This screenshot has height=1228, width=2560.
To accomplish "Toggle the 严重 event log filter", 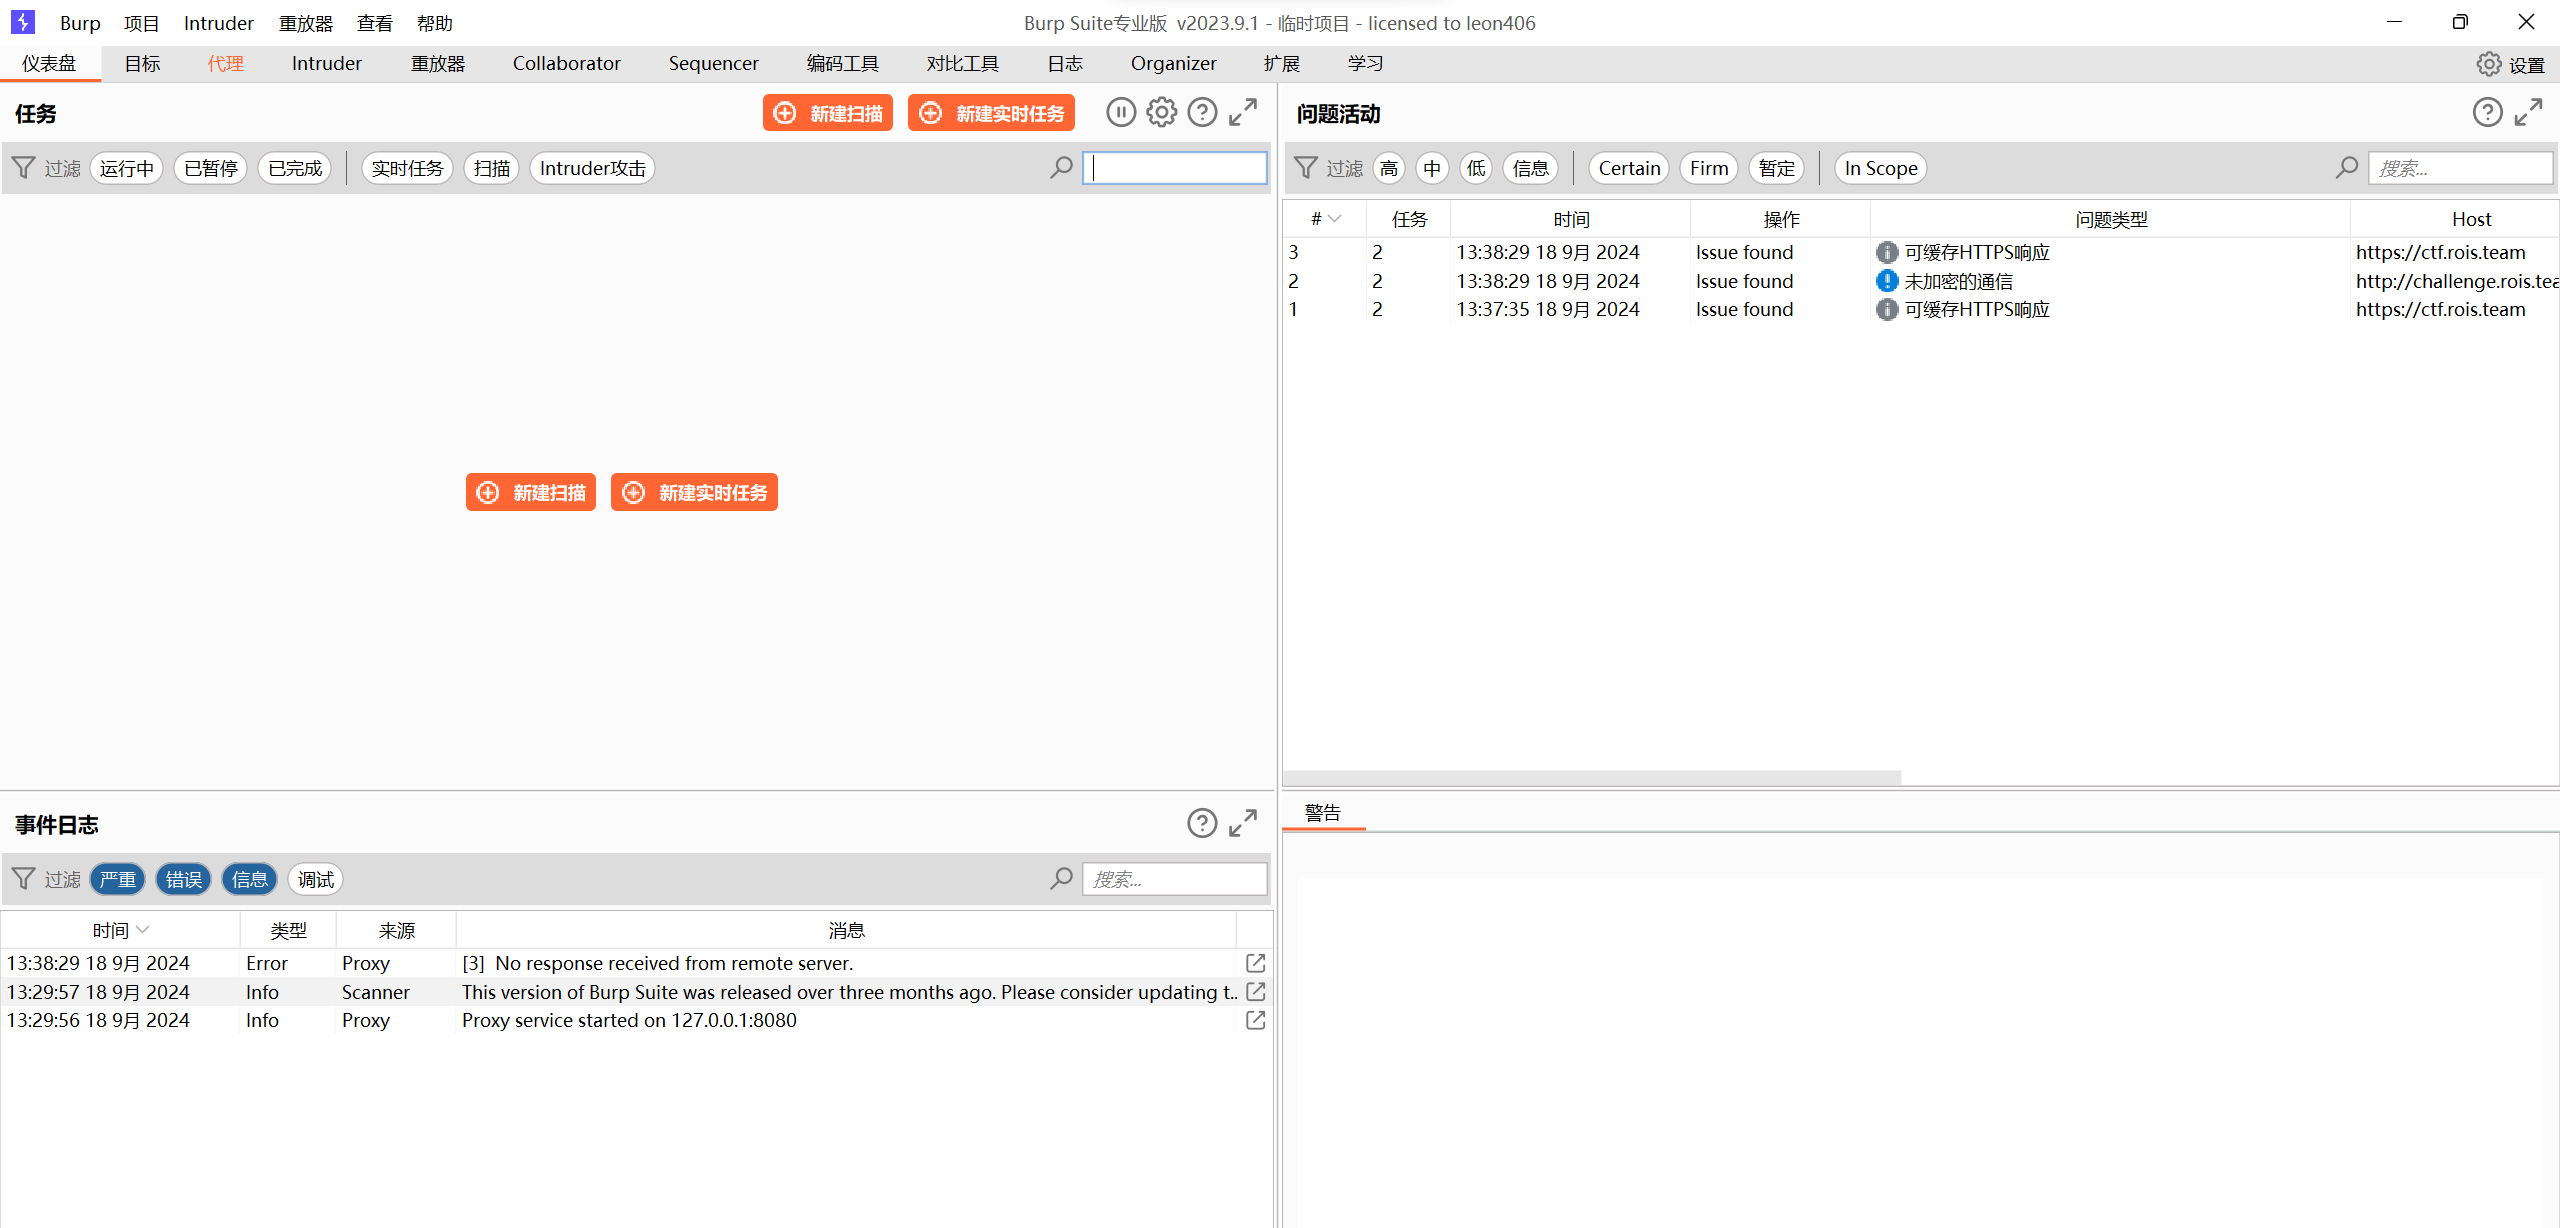I will (x=118, y=880).
